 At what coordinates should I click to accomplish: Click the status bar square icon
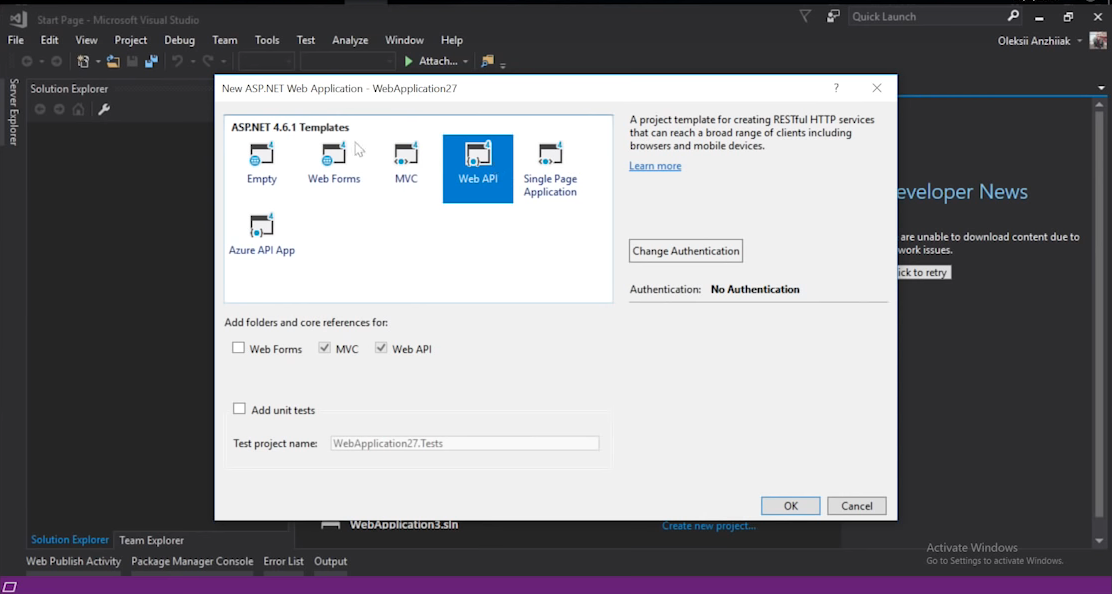tap(10, 586)
